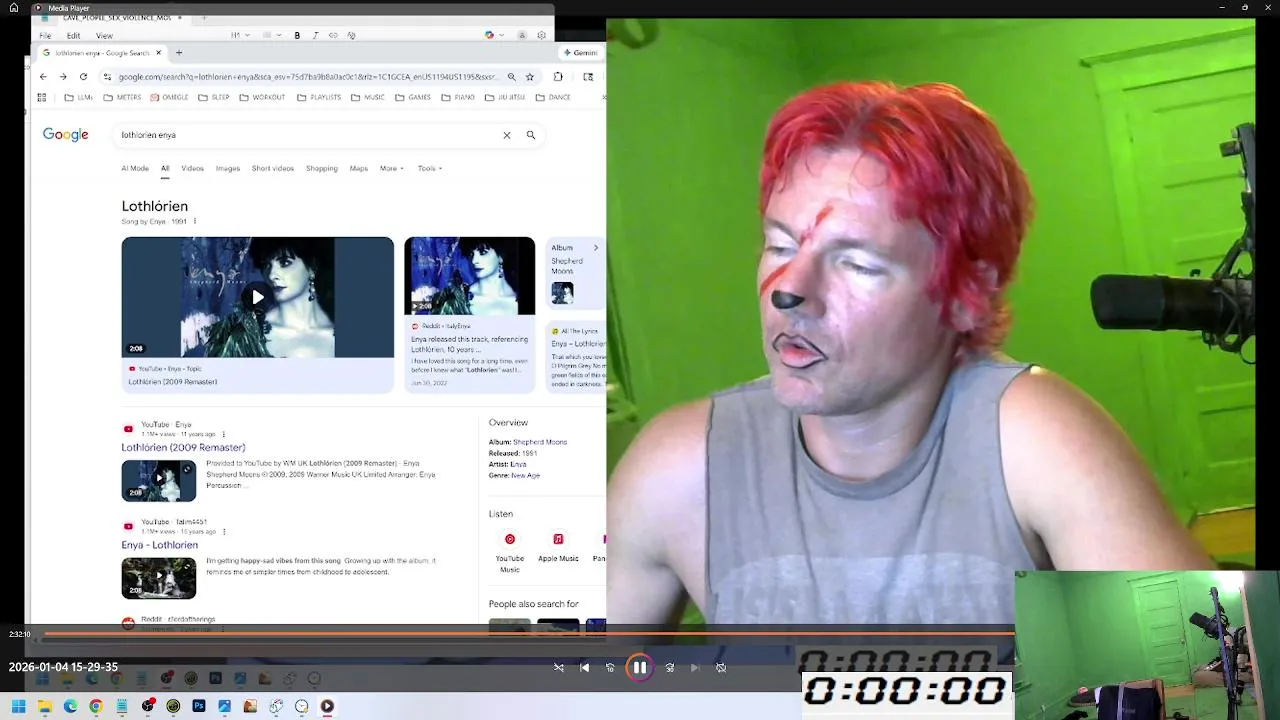Image resolution: width=1280 pixels, height=720 pixels.
Task: Switch to the Images tab
Action: coord(228,168)
